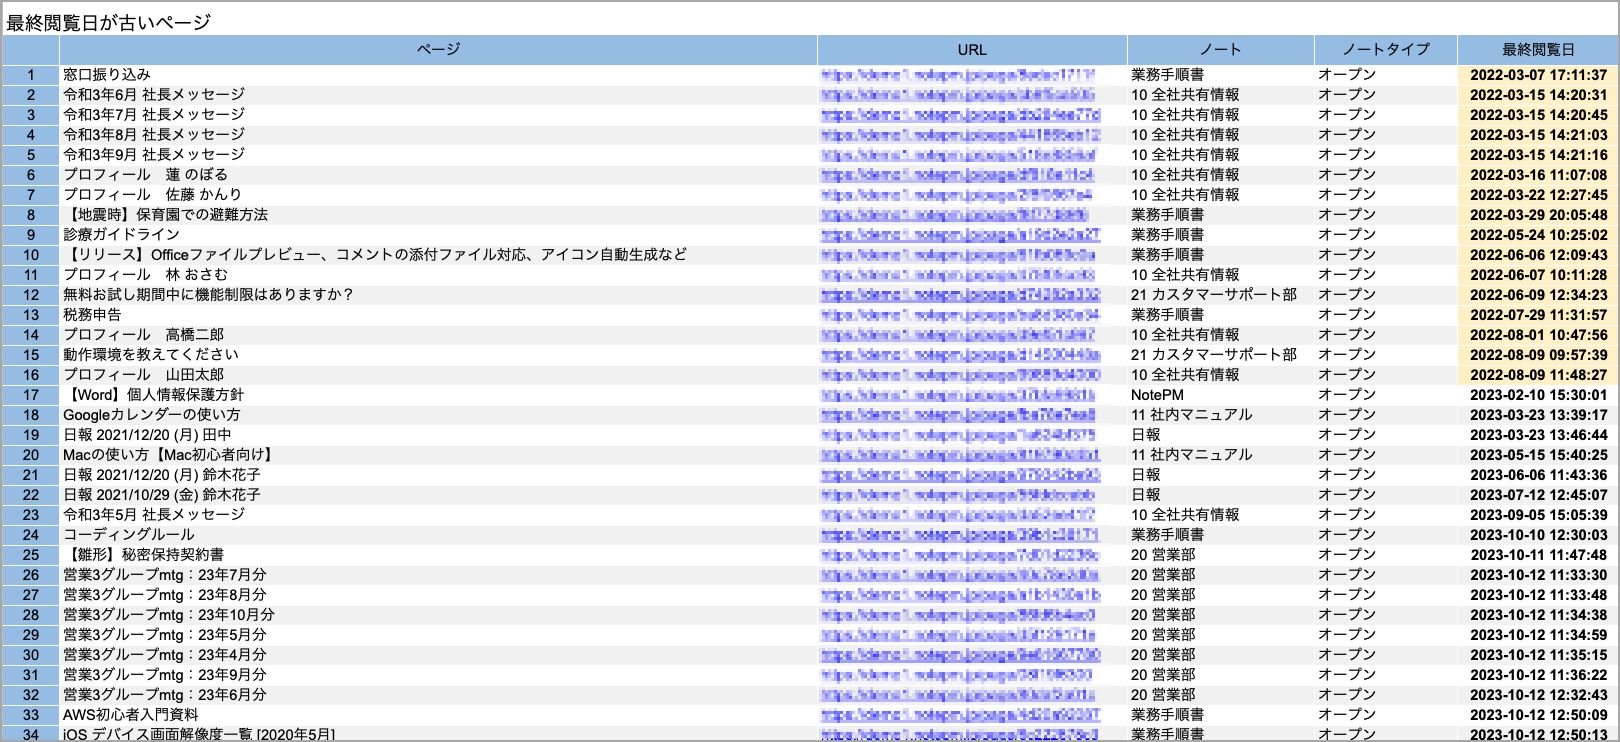Click the ページ column header

(x=438, y=49)
